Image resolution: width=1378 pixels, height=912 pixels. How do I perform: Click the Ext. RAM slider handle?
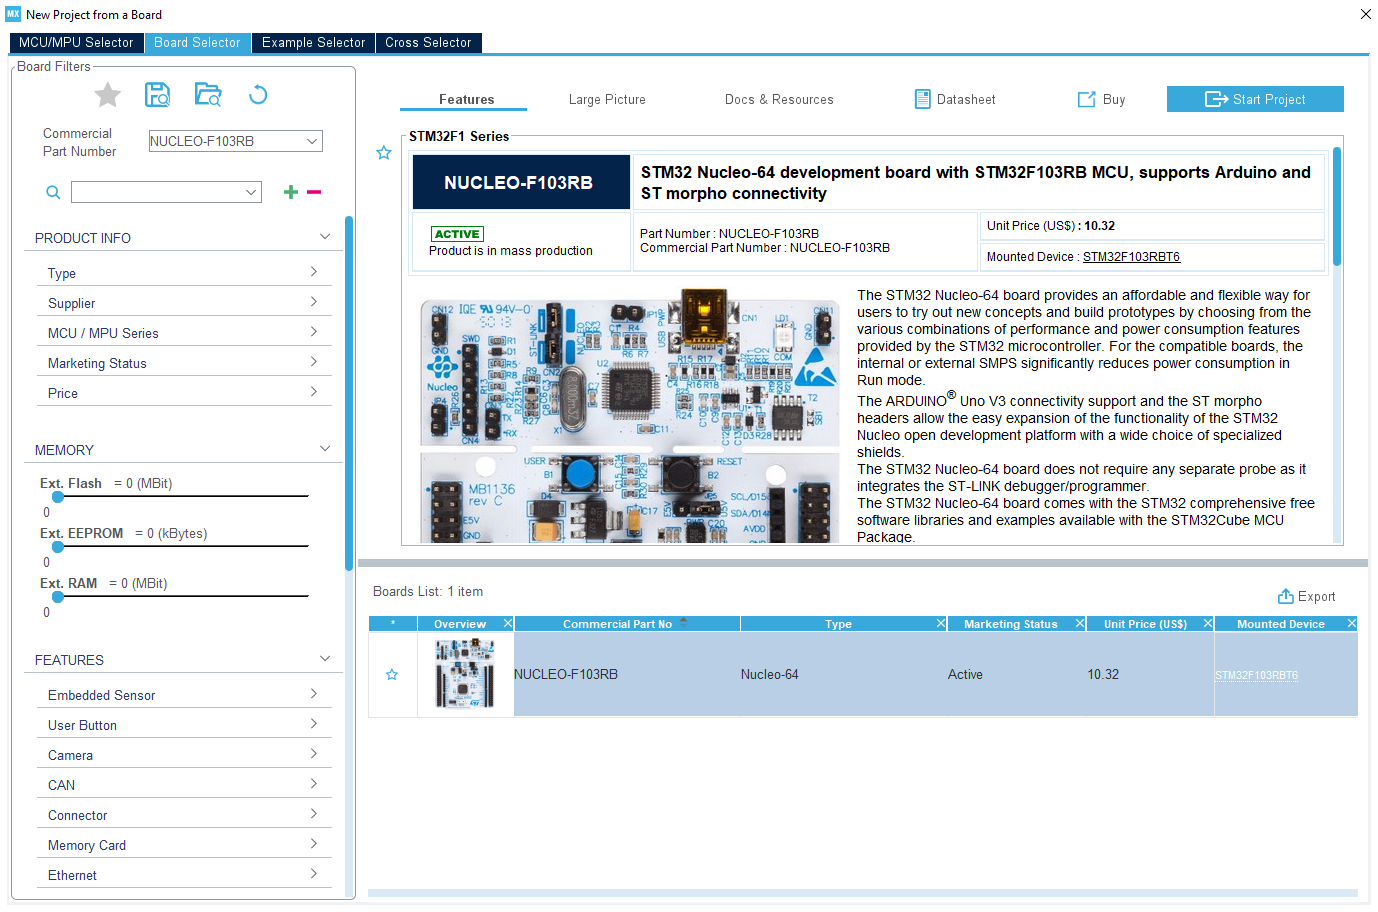[x=58, y=597]
